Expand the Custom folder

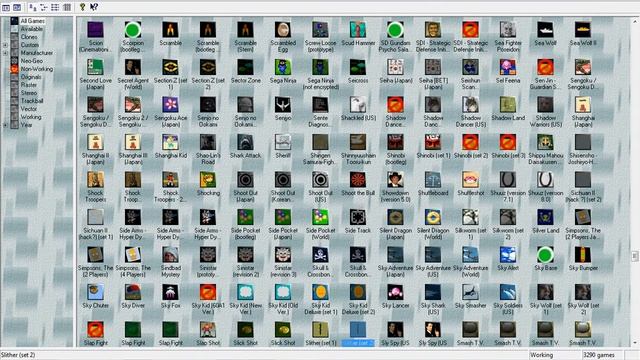point(5,45)
